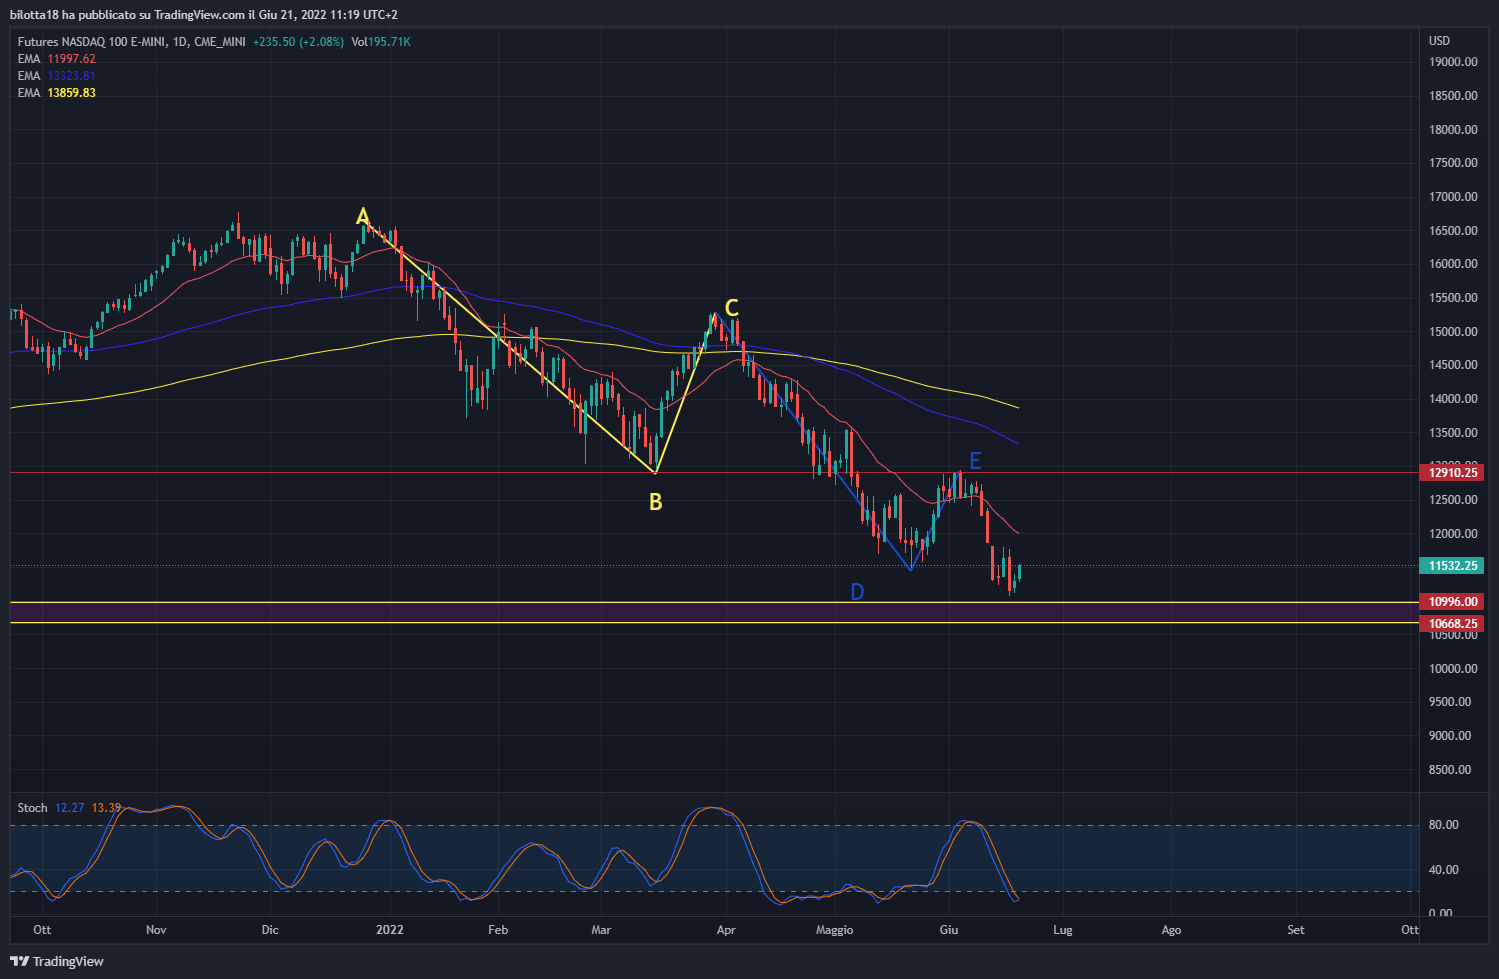Click the 10996.00 price tag
1499x979 pixels.
click(x=1452, y=602)
